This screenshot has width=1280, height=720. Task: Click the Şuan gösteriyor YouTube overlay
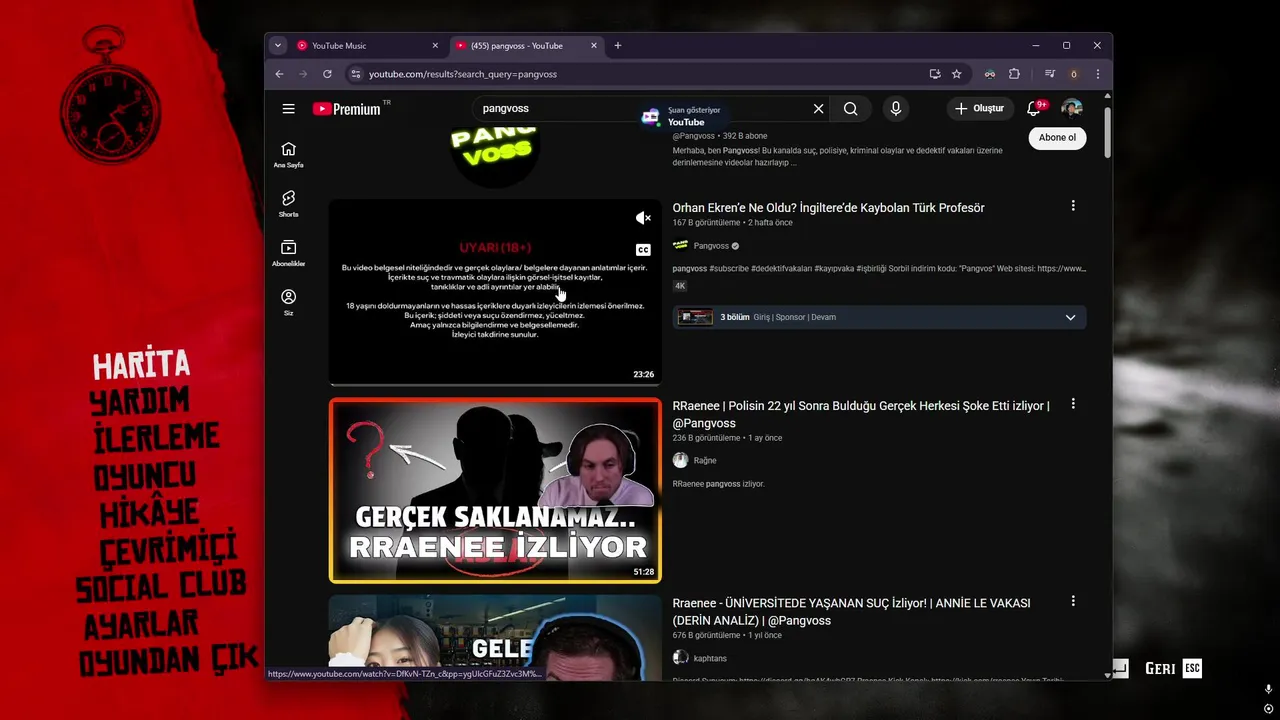(685, 116)
